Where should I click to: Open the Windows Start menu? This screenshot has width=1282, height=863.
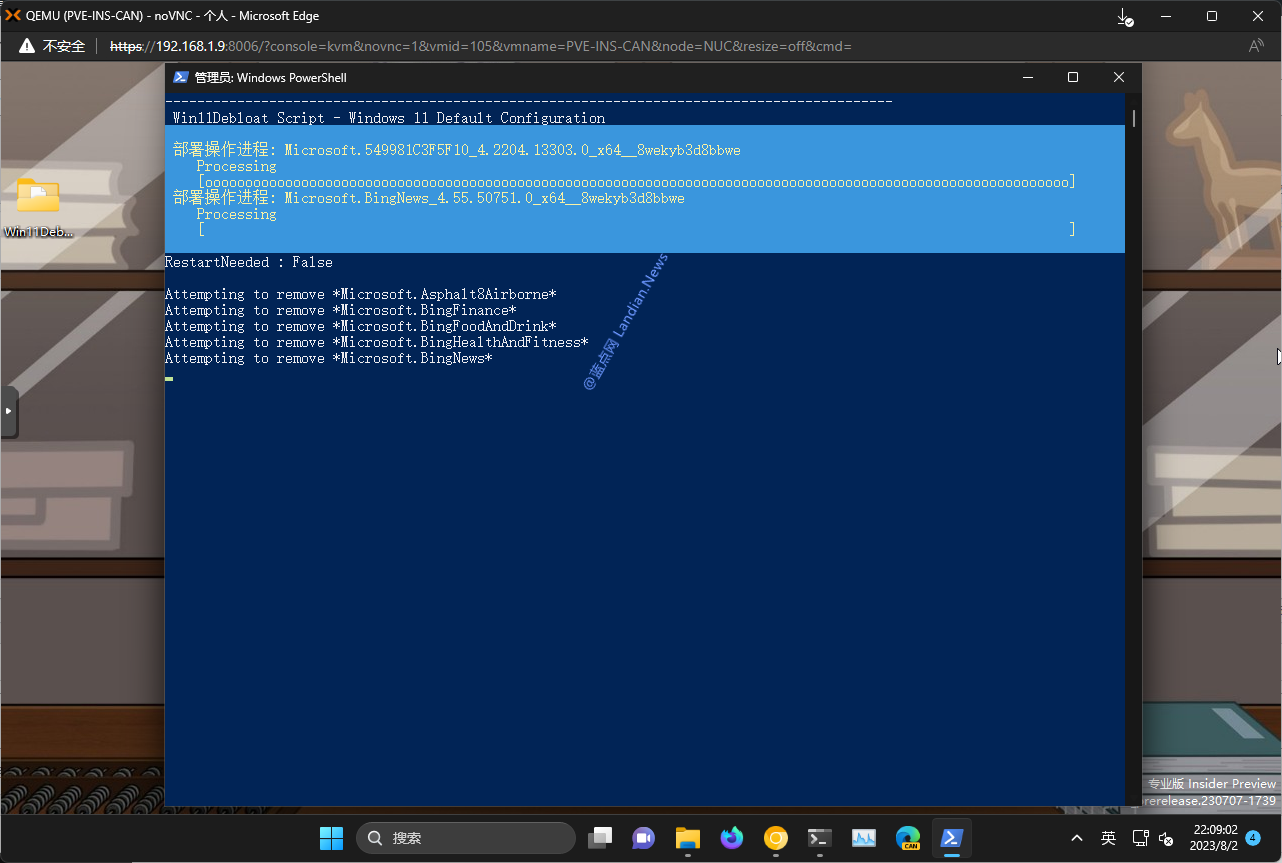pyautogui.click(x=331, y=838)
